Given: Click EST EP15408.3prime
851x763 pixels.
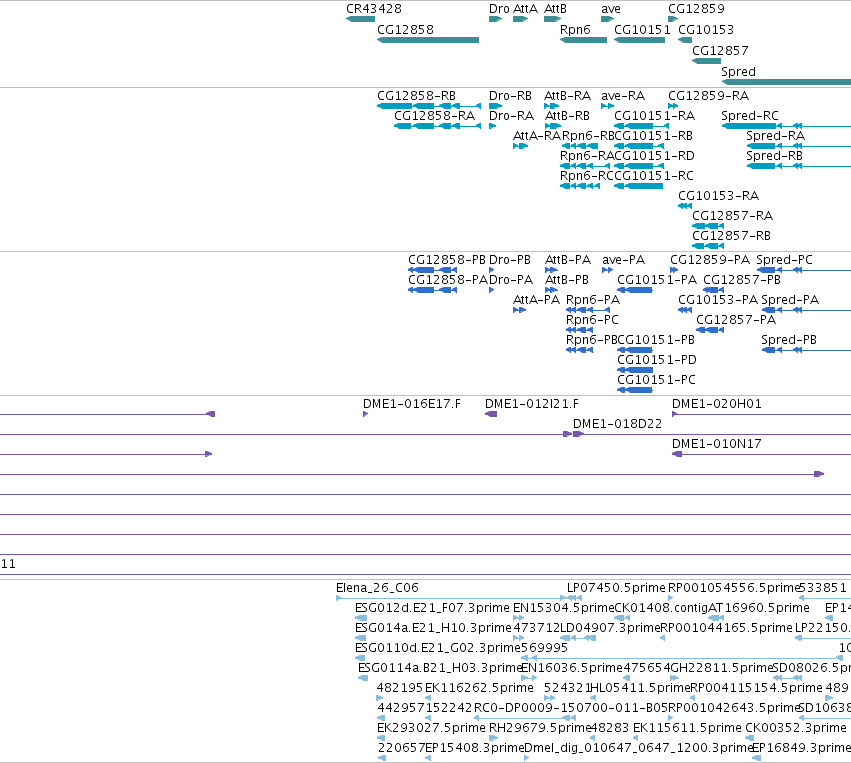Looking at the screenshot, I should [x=428, y=758].
